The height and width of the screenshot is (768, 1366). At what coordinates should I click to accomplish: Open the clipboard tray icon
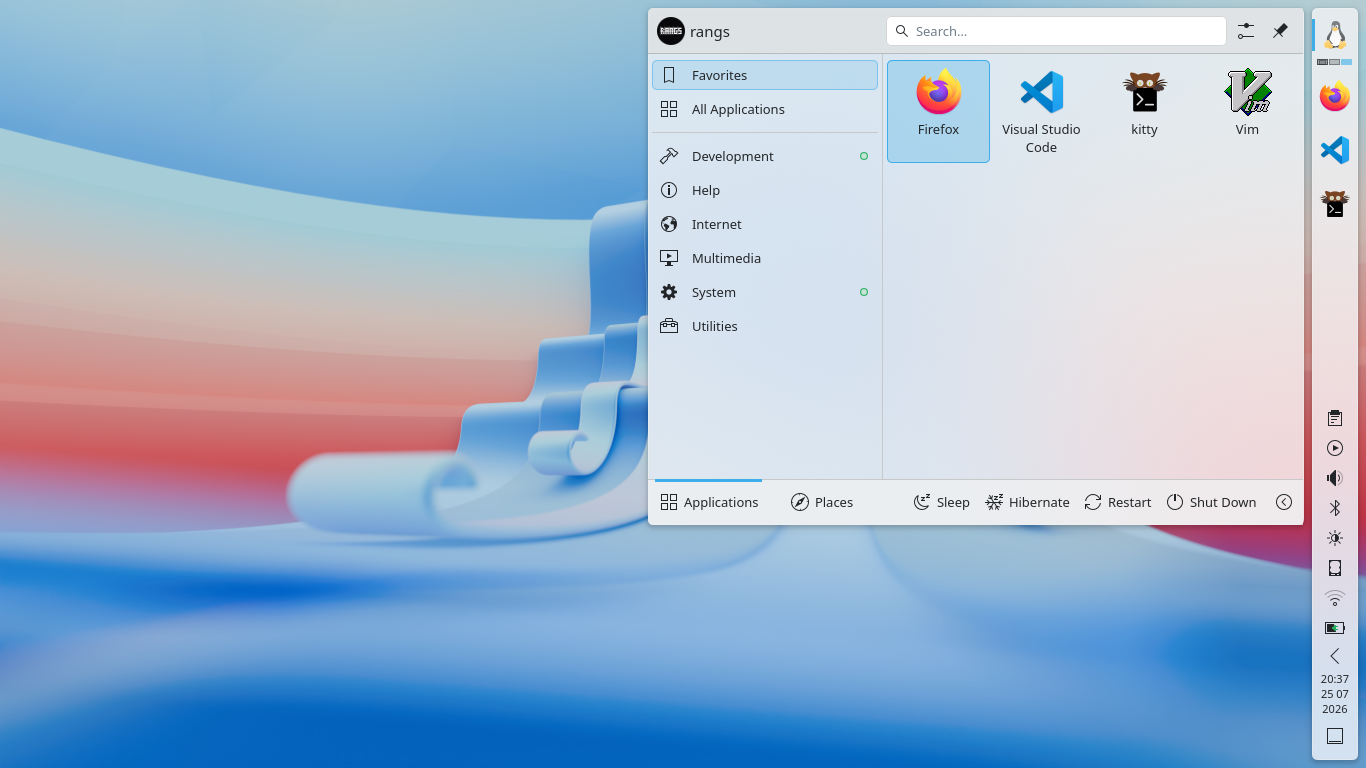(1335, 418)
